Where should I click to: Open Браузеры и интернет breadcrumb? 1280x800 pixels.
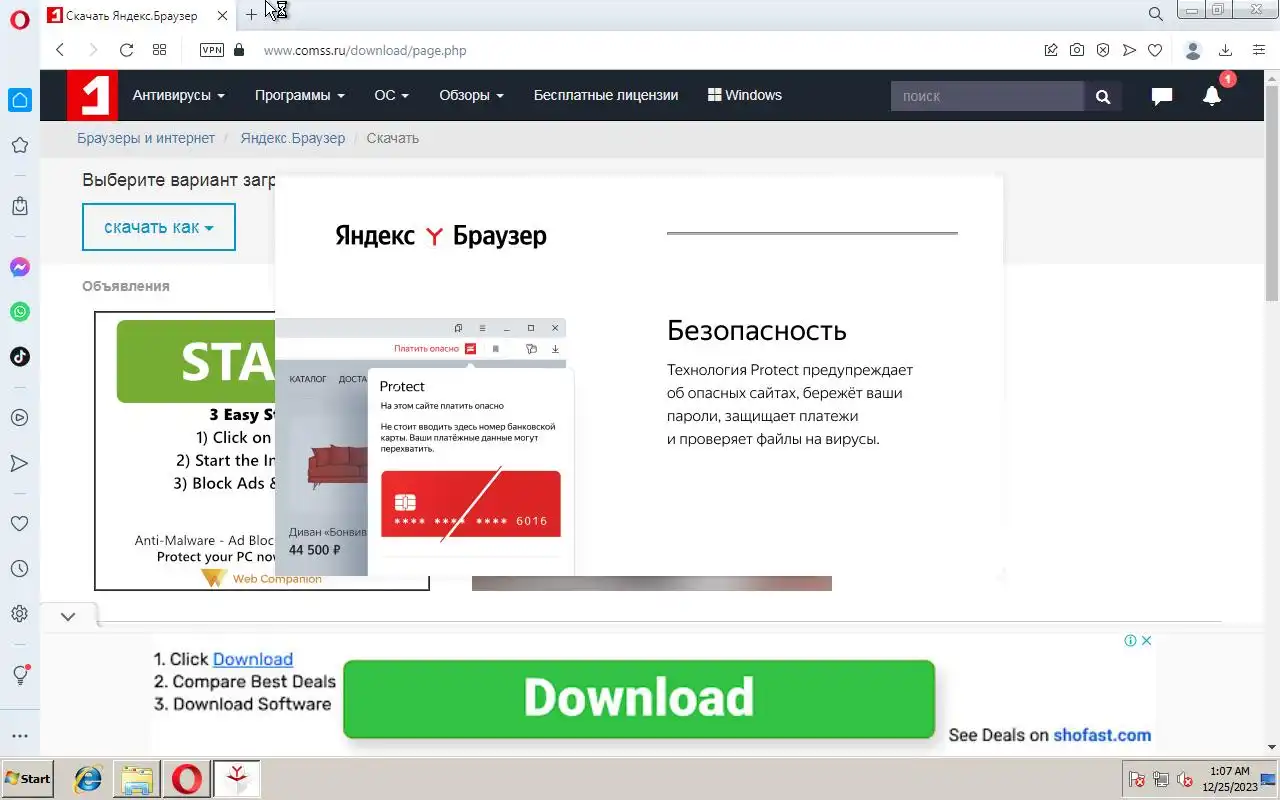point(146,138)
